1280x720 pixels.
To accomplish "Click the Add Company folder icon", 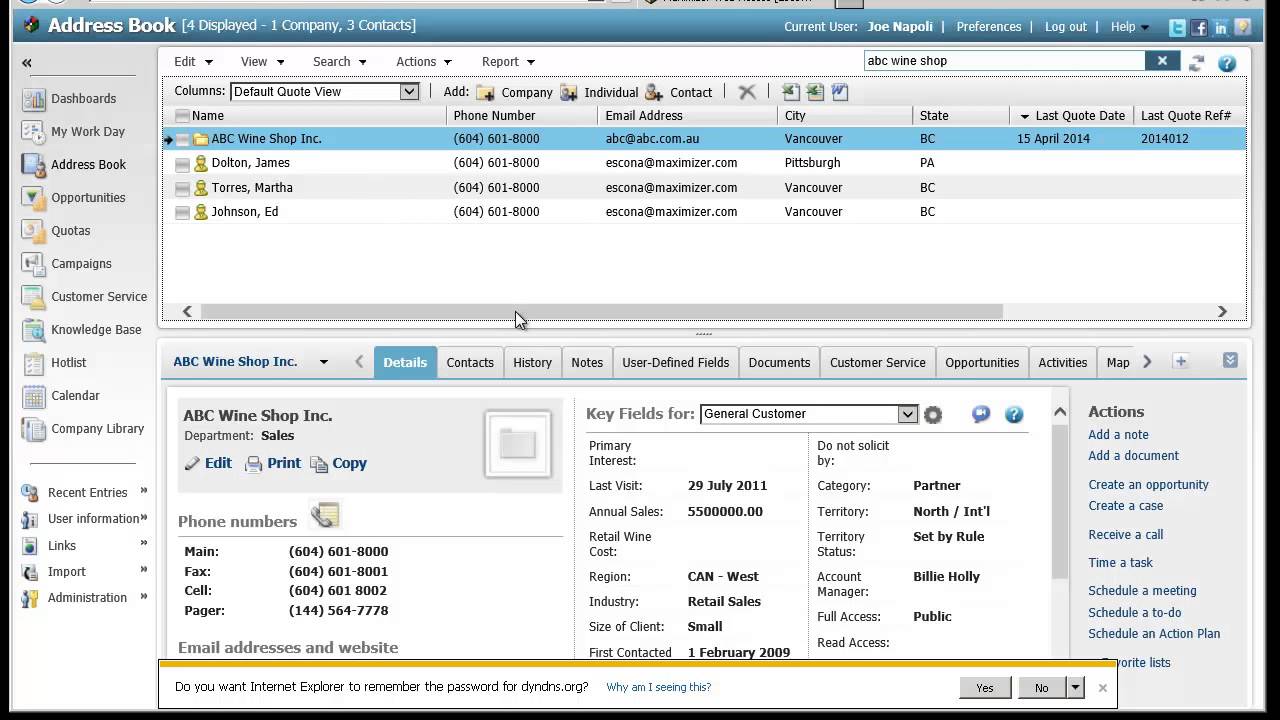I will point(485,92).
